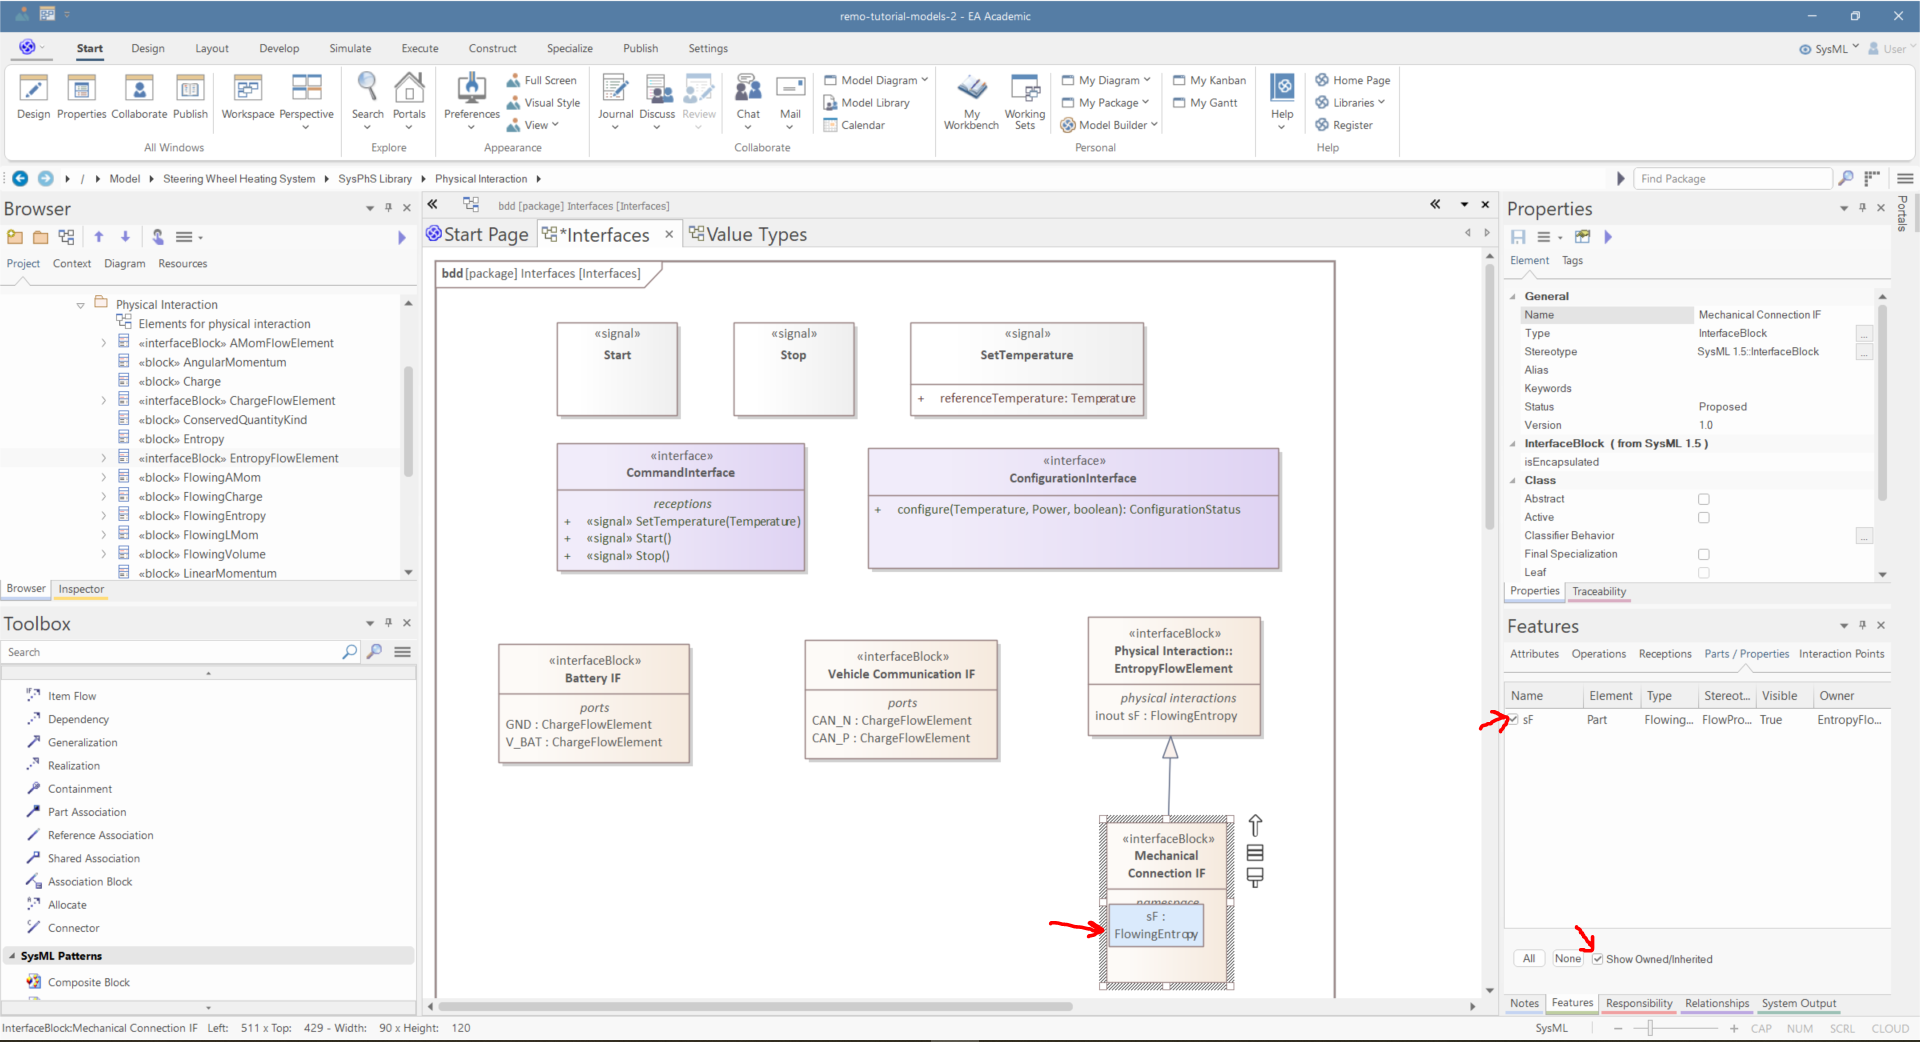The image size is (1920, 1042).
Task: Open the Preferences ribbon icon
Action: click(471, 90)
